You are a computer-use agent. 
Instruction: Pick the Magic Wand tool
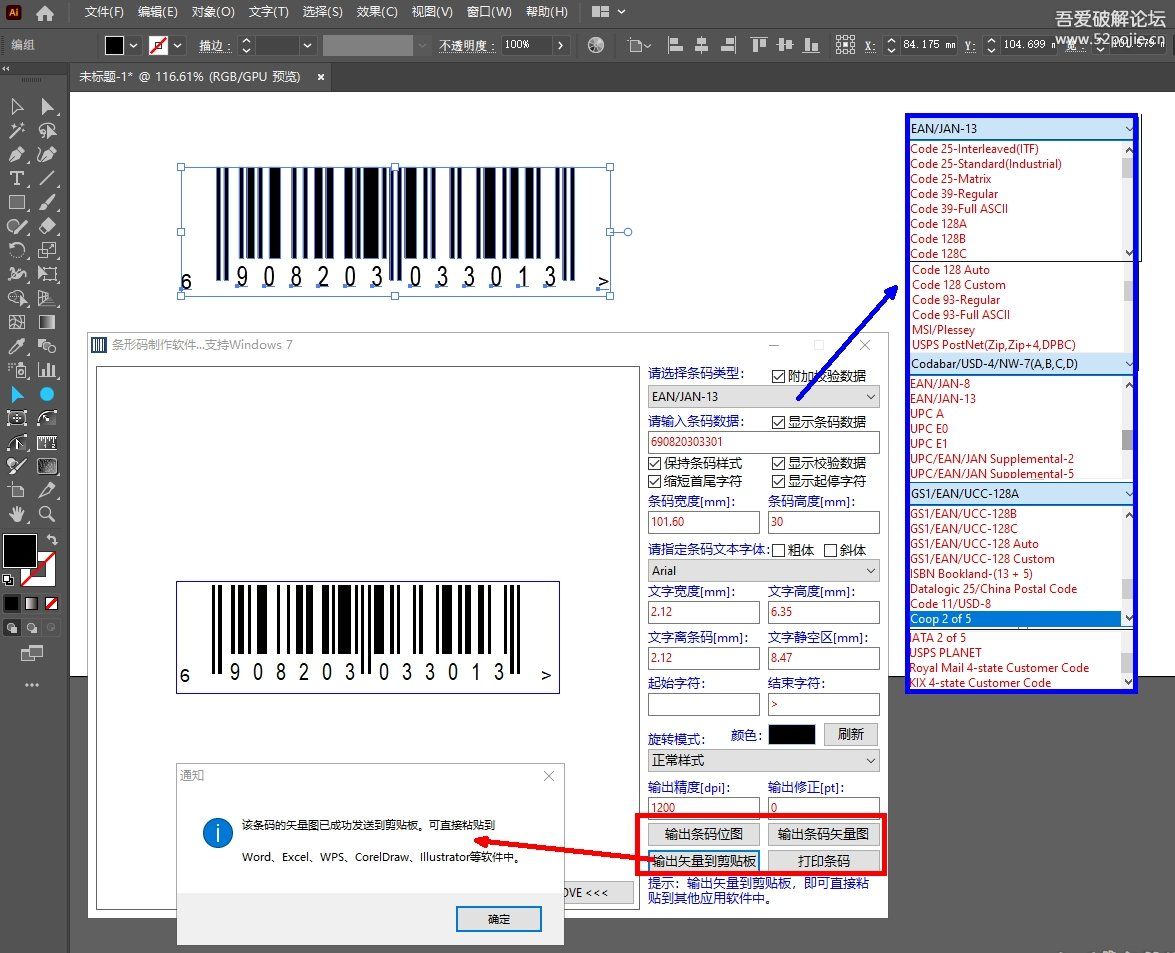[17, 131]
